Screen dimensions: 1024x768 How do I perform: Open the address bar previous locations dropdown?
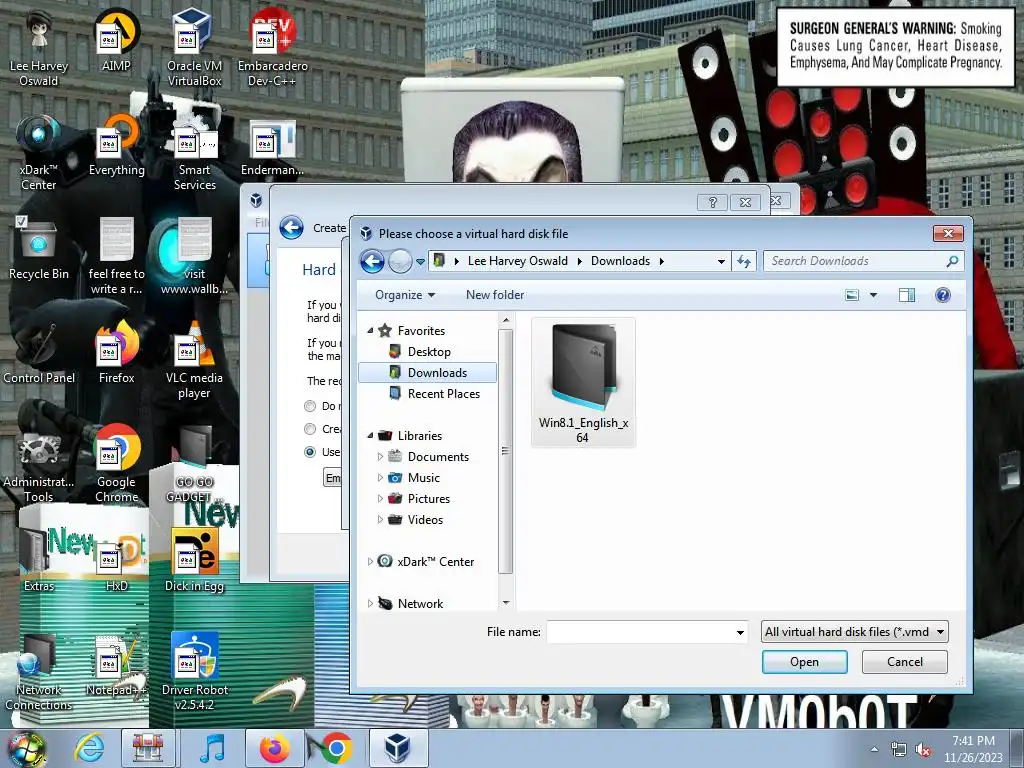[721, 261]
